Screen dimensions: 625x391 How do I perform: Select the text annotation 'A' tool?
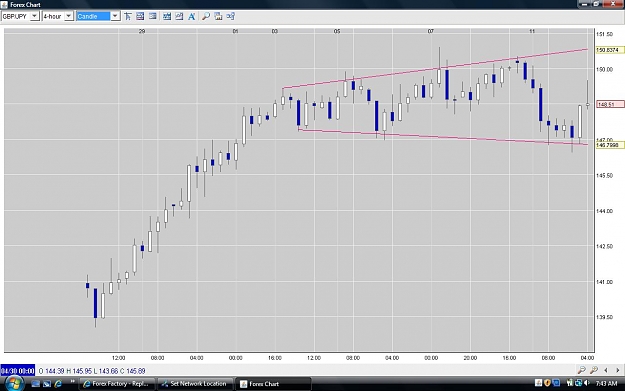(x=192, y=16)
